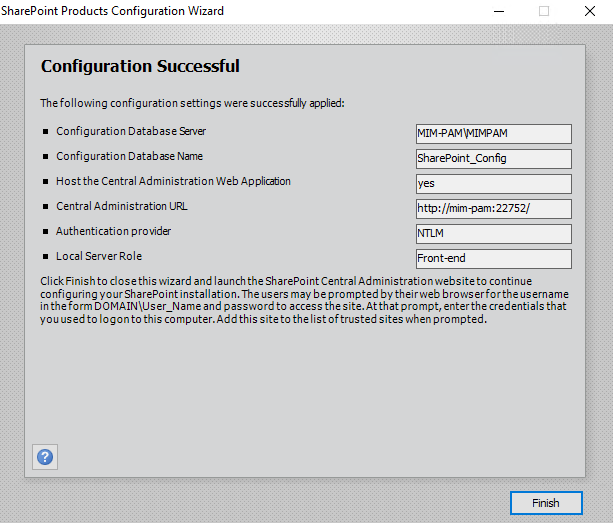Click the 'Configuration Database Name' label
This screenshot has width=613, height=523.
(x=129, y=156)
